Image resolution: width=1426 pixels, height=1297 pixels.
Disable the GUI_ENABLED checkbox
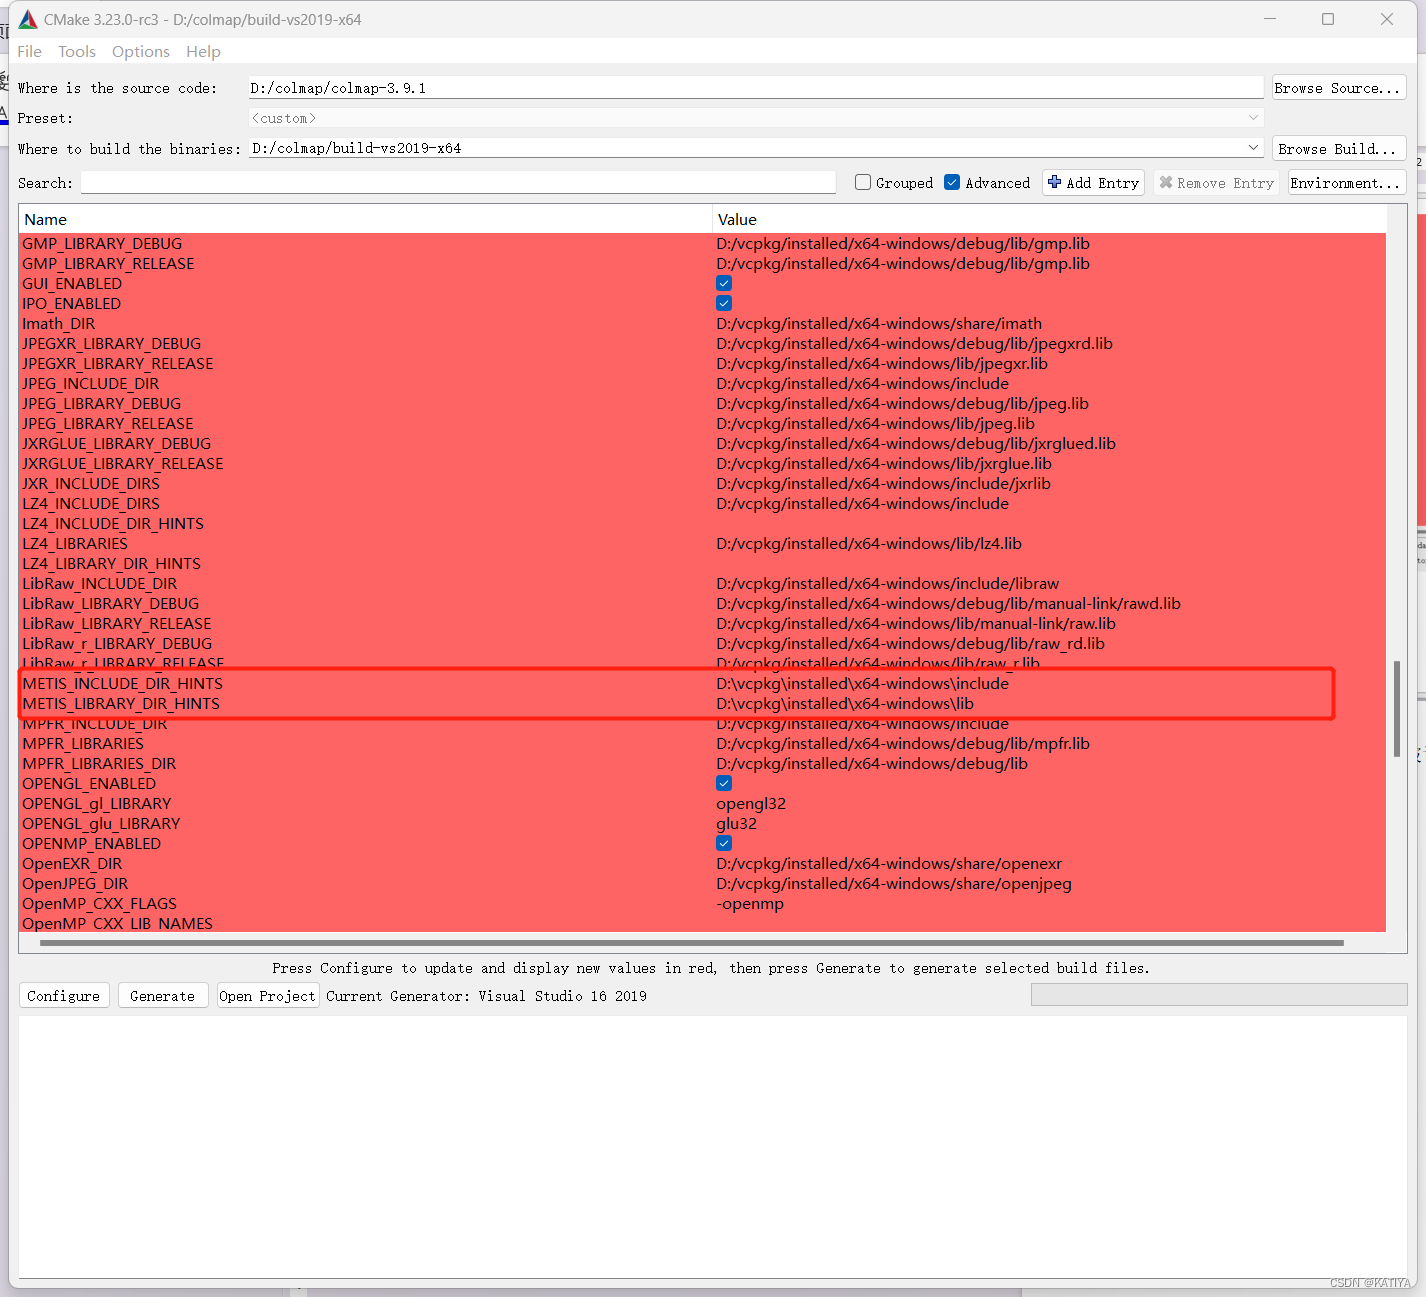(x=723, y=283)
